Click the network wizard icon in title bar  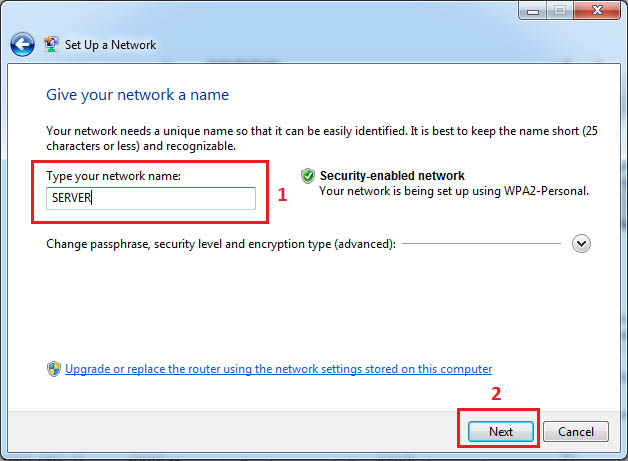[x=49, y=45]
